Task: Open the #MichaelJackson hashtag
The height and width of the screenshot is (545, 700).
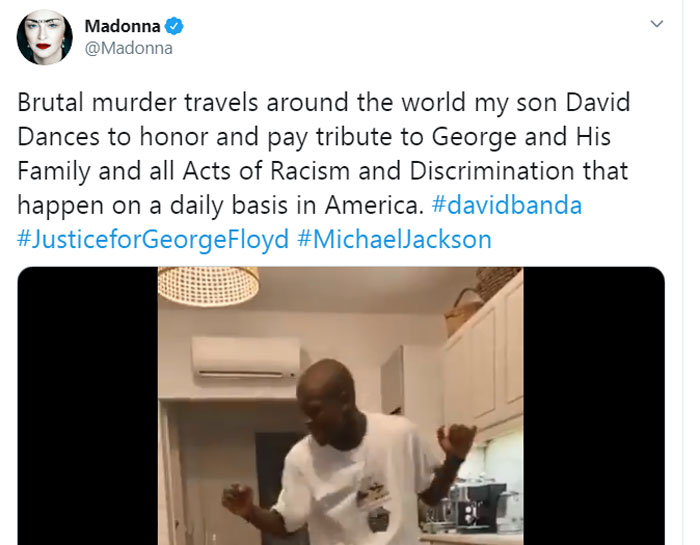Action: pyautogui.click(x=394, y=239)
